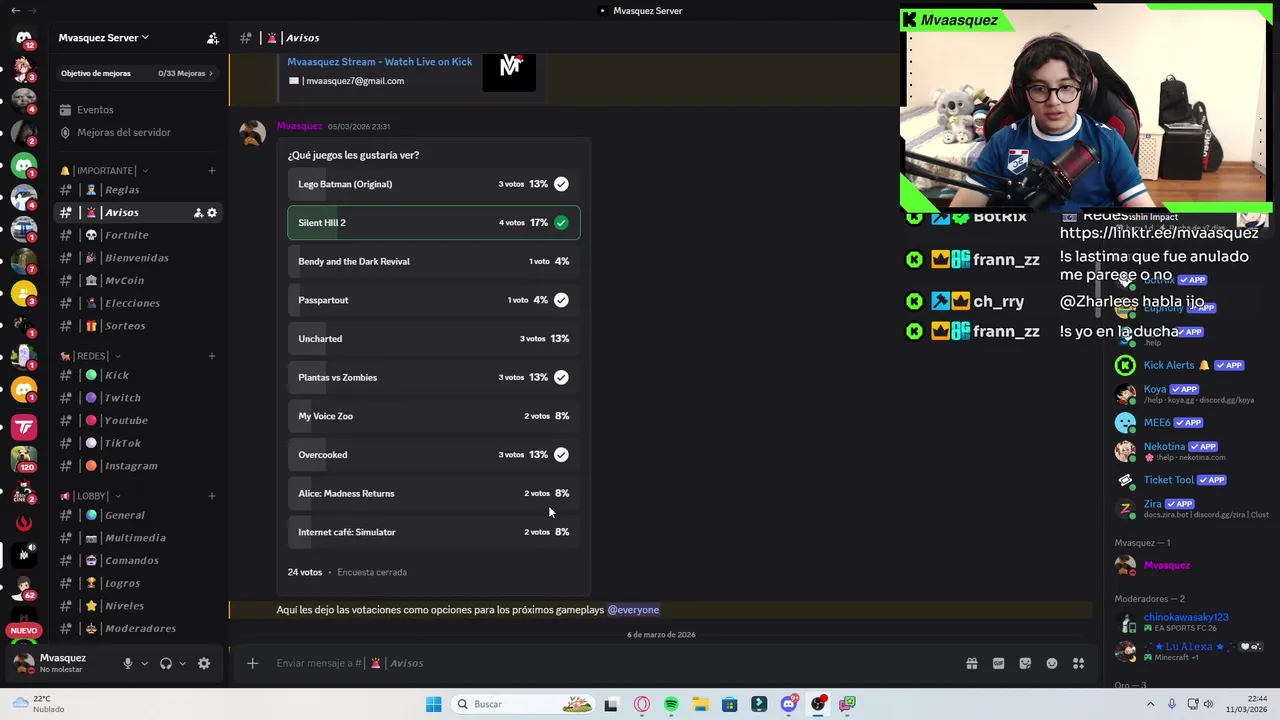The image size is (1280, 720).
Task: Click the Windows Start button
Action: tap(433, 704)
